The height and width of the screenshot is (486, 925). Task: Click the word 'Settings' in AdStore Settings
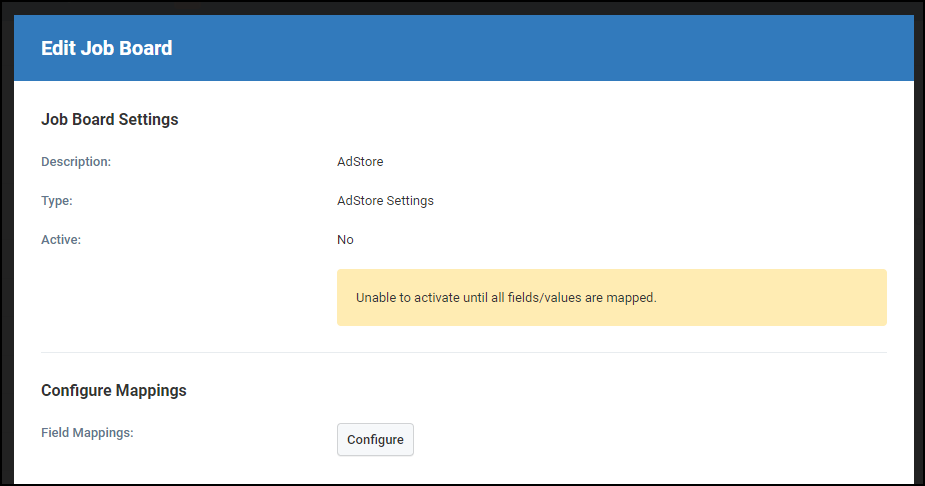coord(410,201)
